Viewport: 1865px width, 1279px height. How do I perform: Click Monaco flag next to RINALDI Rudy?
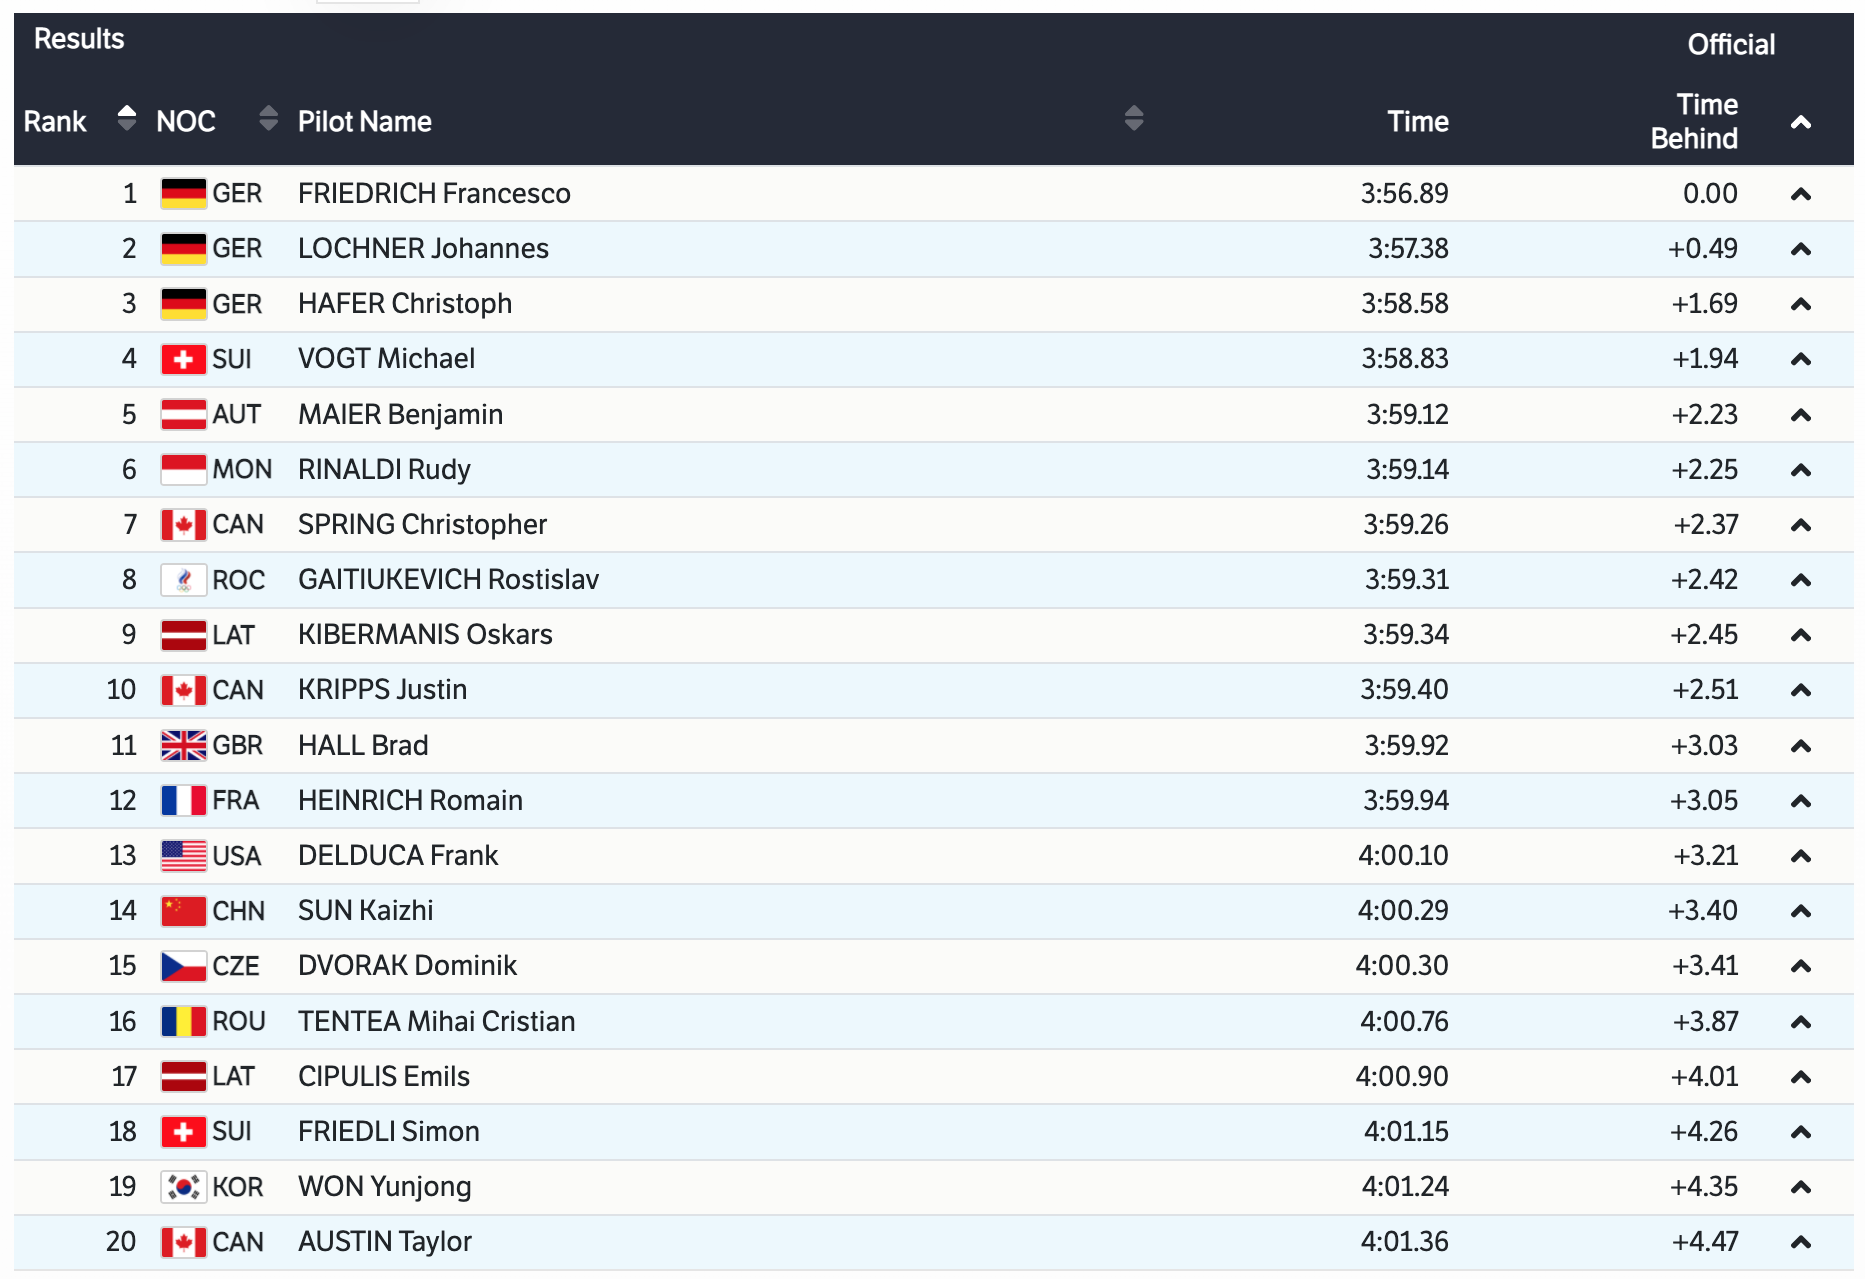coord(184,470)
